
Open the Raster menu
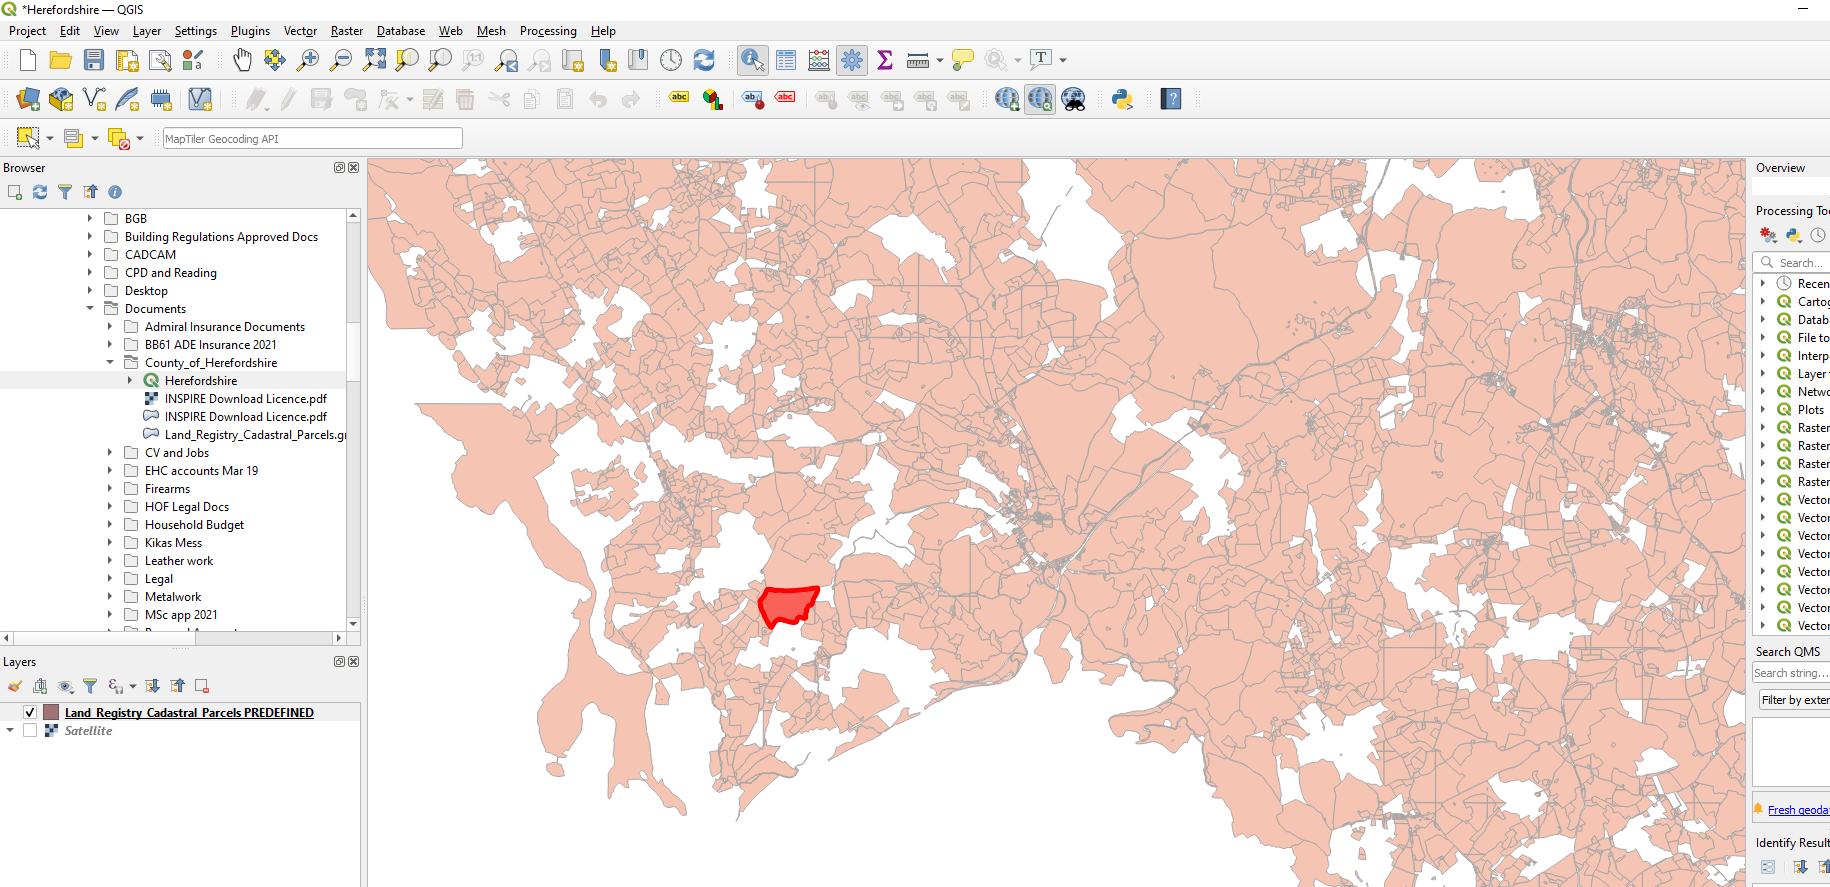347,31
